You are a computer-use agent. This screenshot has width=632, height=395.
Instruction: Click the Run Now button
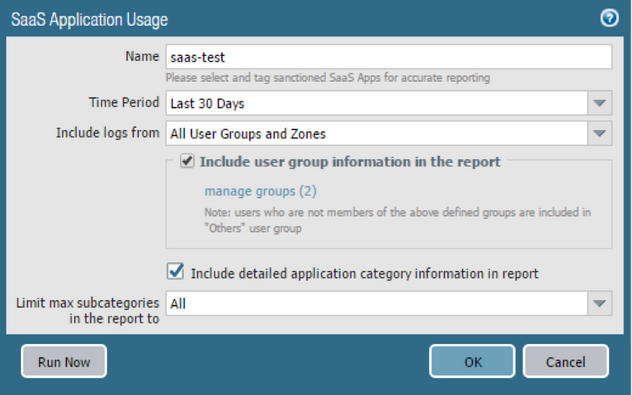pos(64,361)
